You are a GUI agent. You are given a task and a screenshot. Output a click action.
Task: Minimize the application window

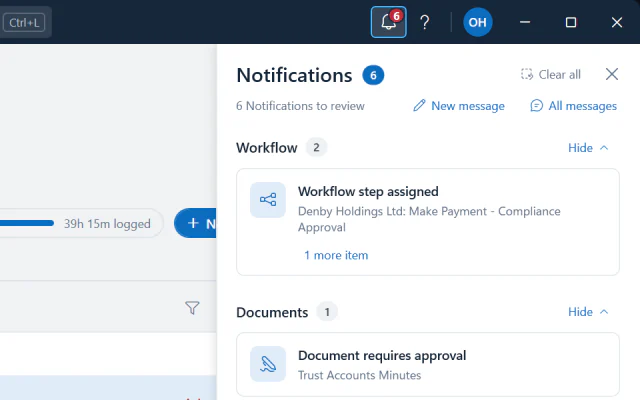525,22
